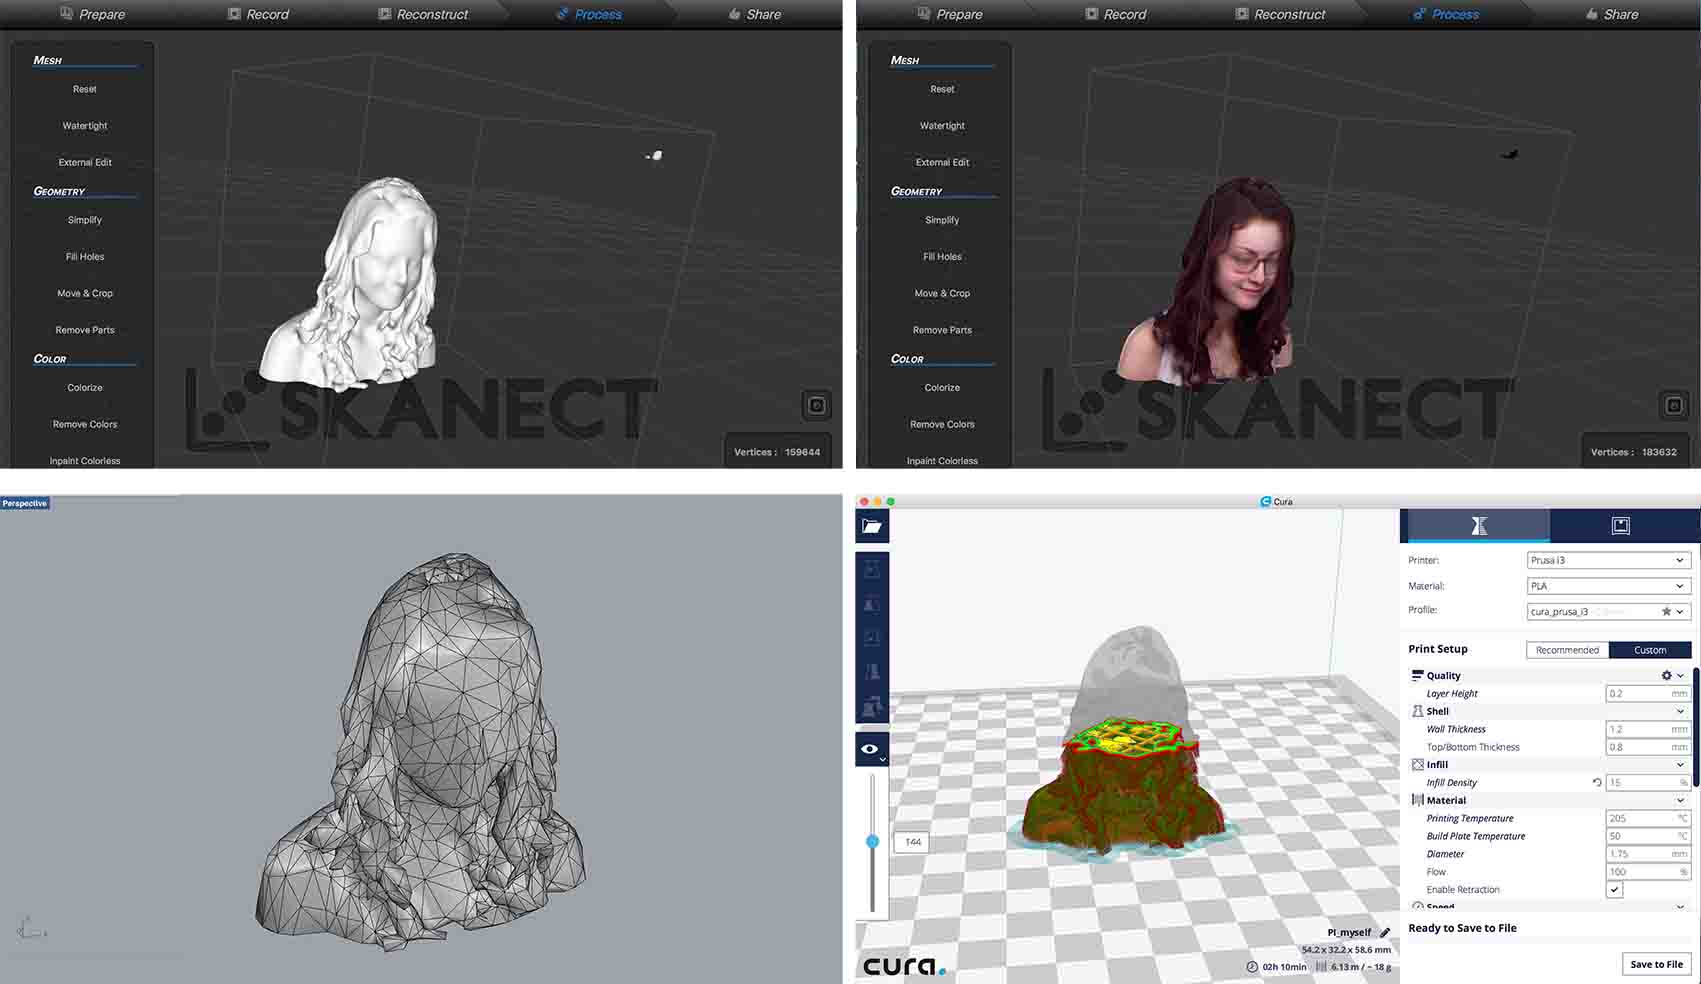This screenshot has height=984, width=1701.
Task: Click the Printing Temperature field showing 205
Action: [x=1647, y=819]
